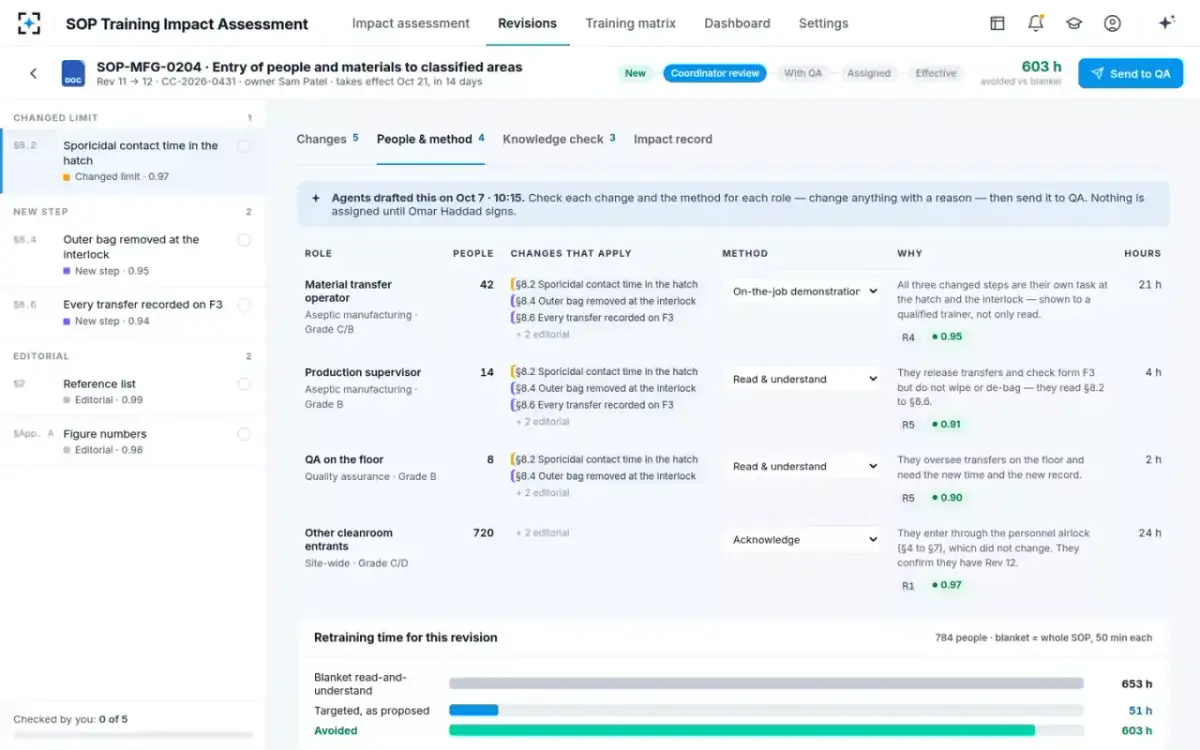Open method dropdown for QA on the floor
Screen dimensions: 1200x750
[x=804, y=466]
